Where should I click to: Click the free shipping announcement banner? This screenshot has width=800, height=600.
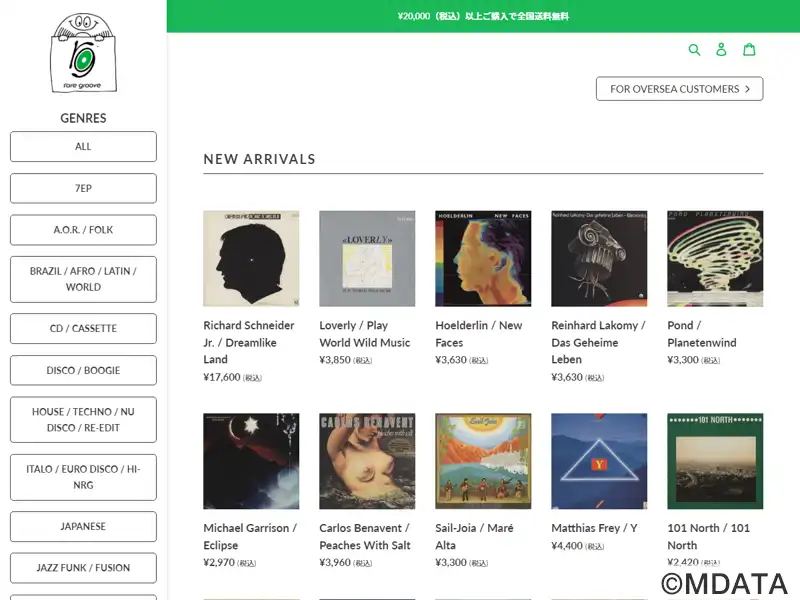[483, 16]
